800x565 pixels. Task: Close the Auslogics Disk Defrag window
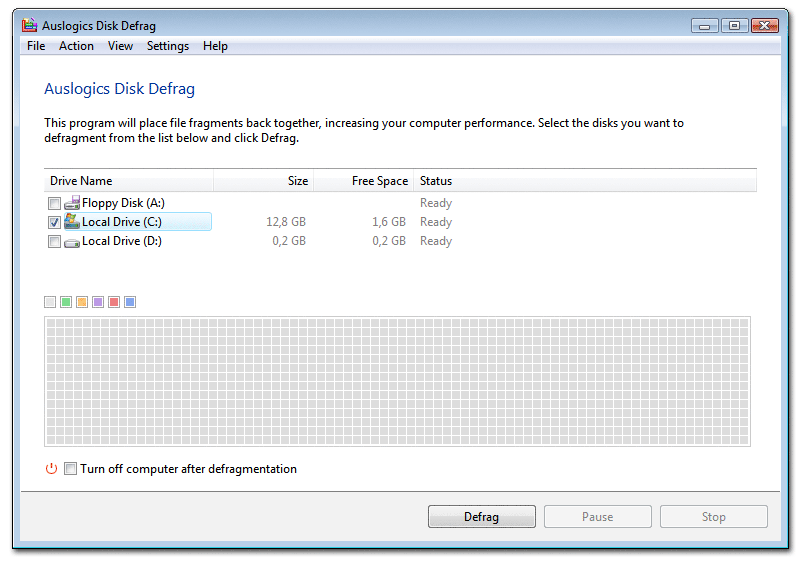(x=765, y=26)
